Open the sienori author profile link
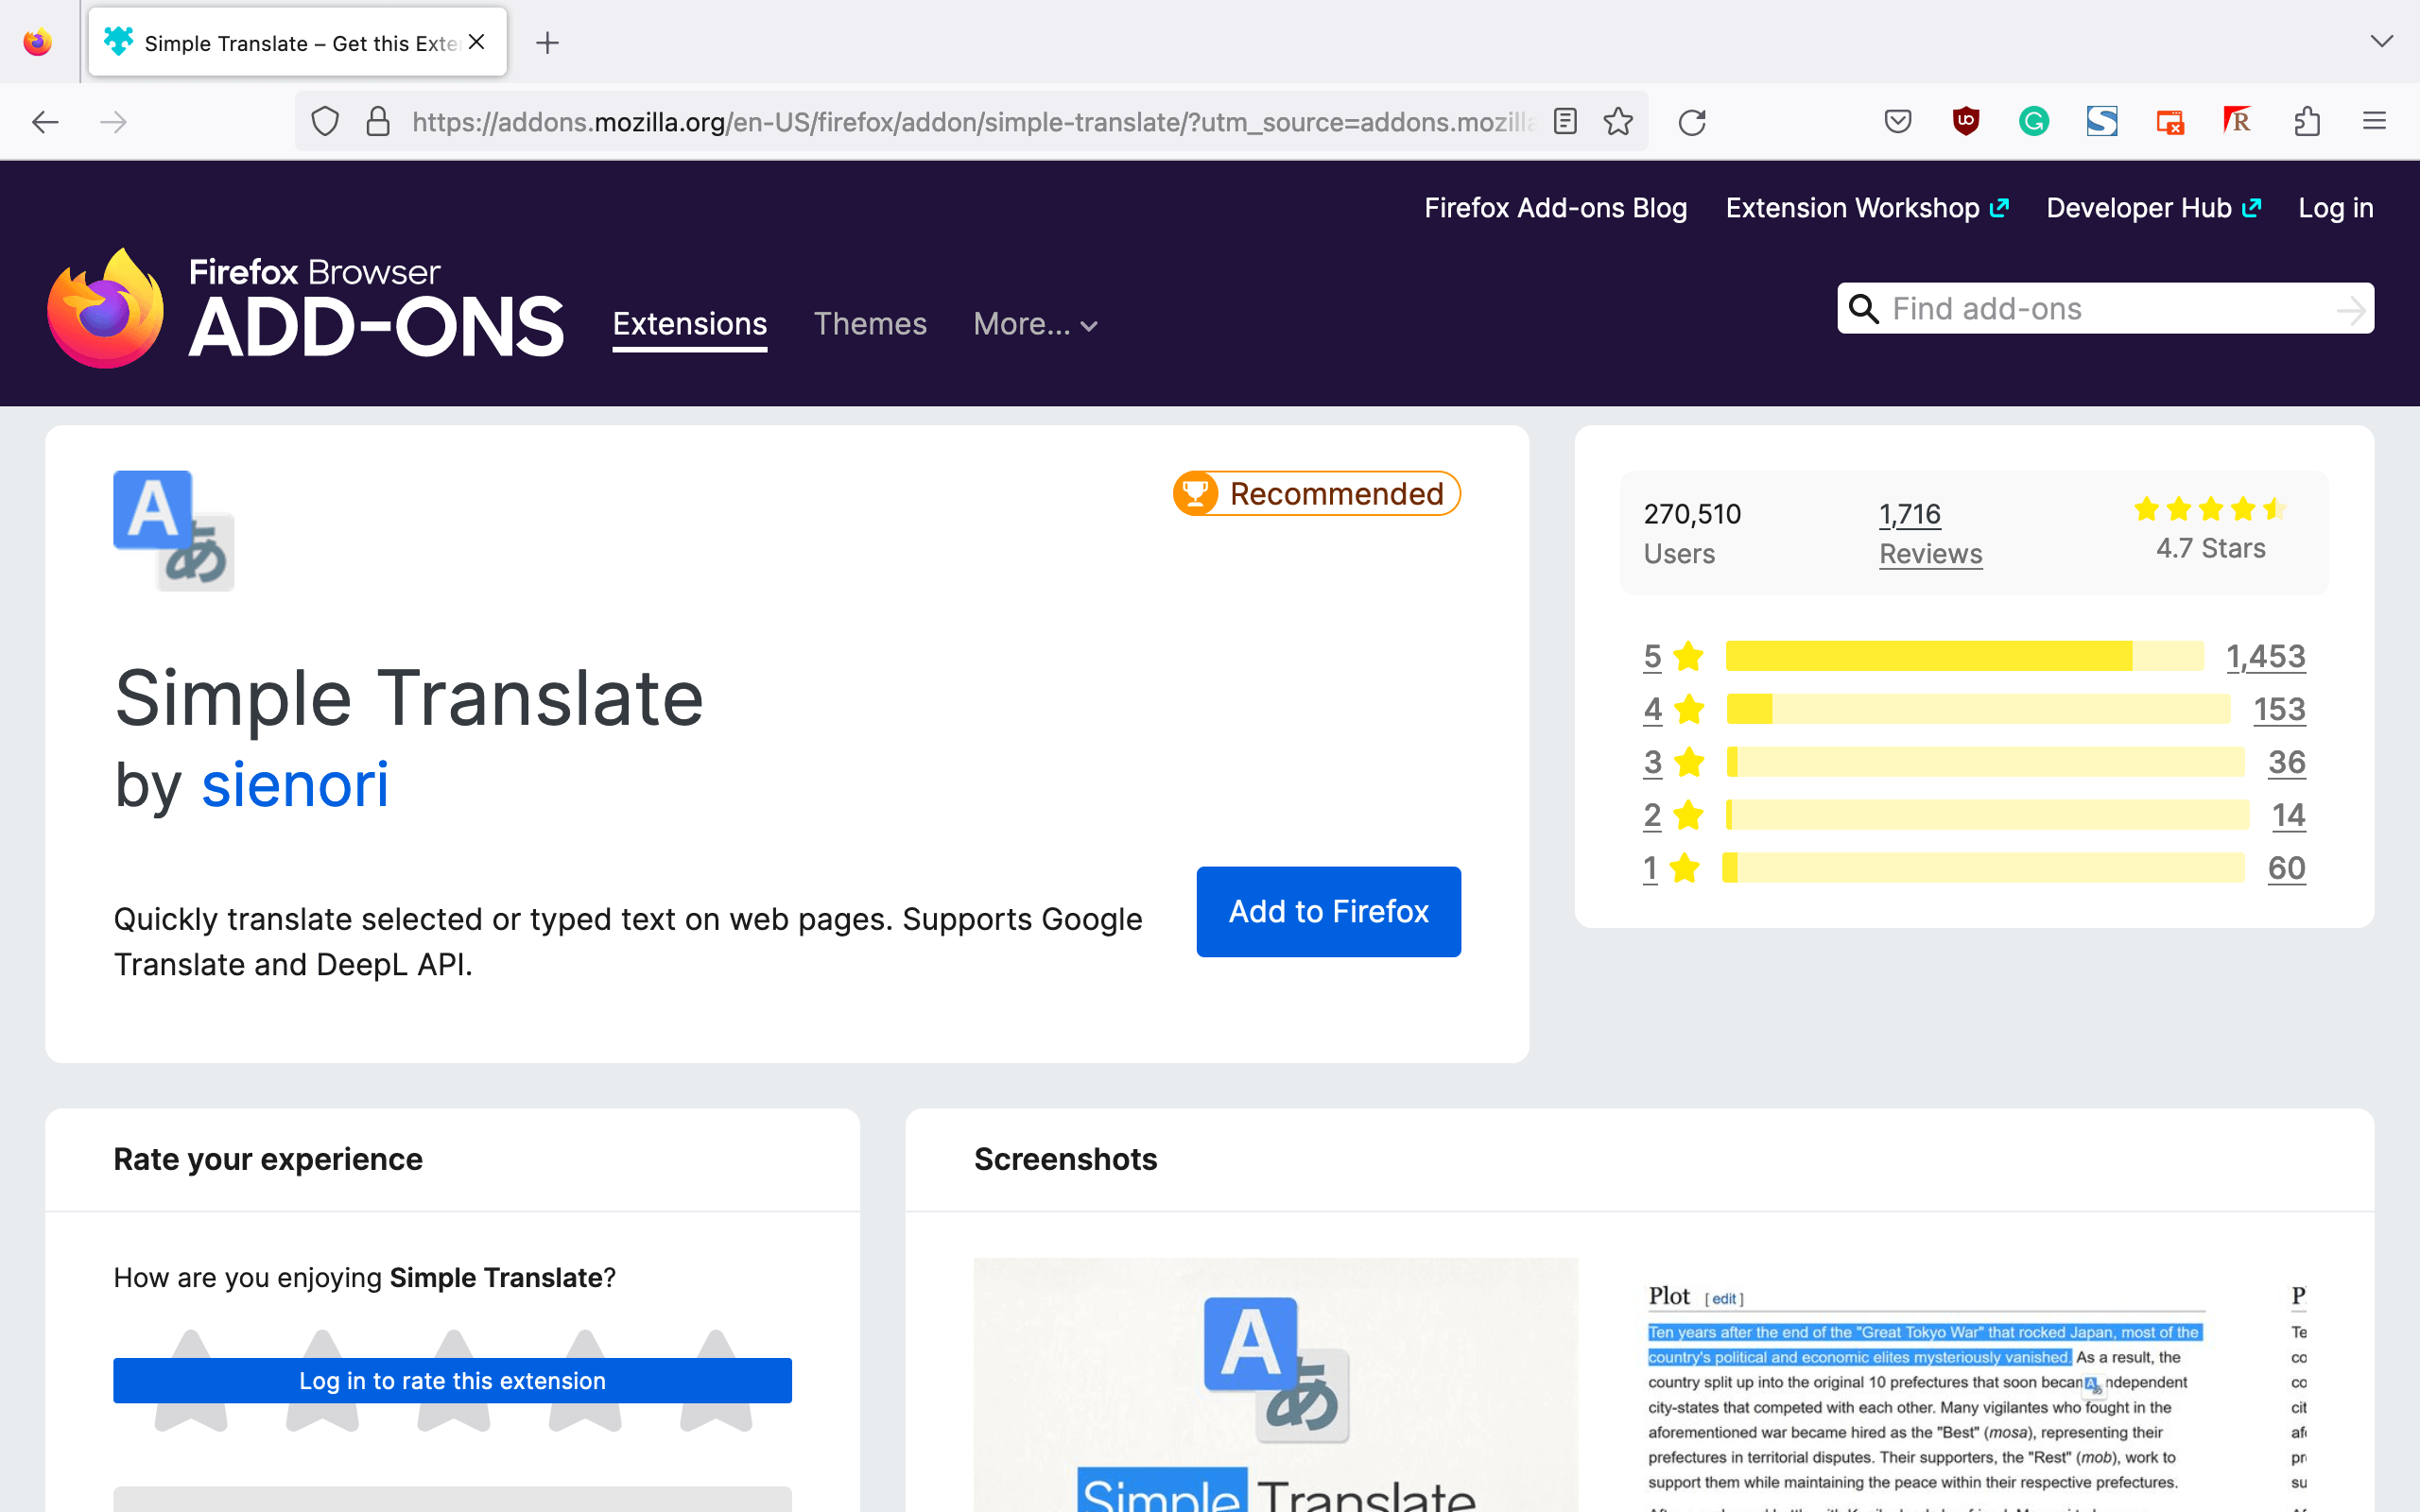The height and width of the screenshot is (1512, 2420). (295, 784)
